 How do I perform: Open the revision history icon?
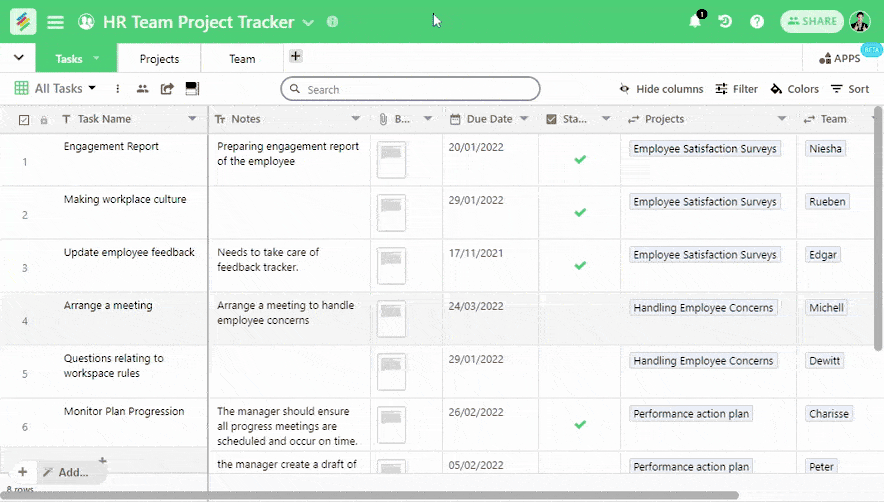pyautogui.click(x=725, y=21)
